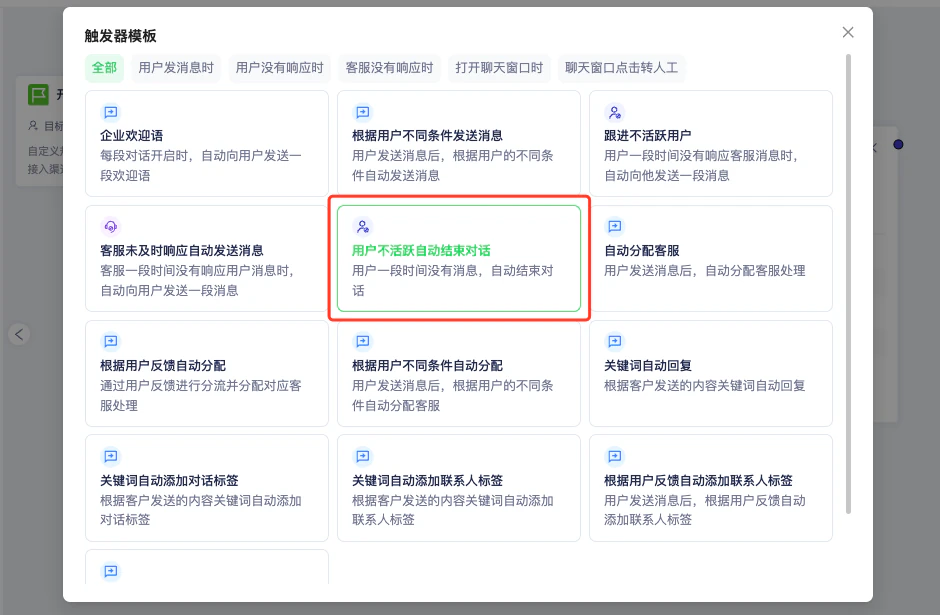Click the icon on 关键词自动回复 card
Image resolution: width=940 pixels, height=615 pixels.
pos(614,342)
